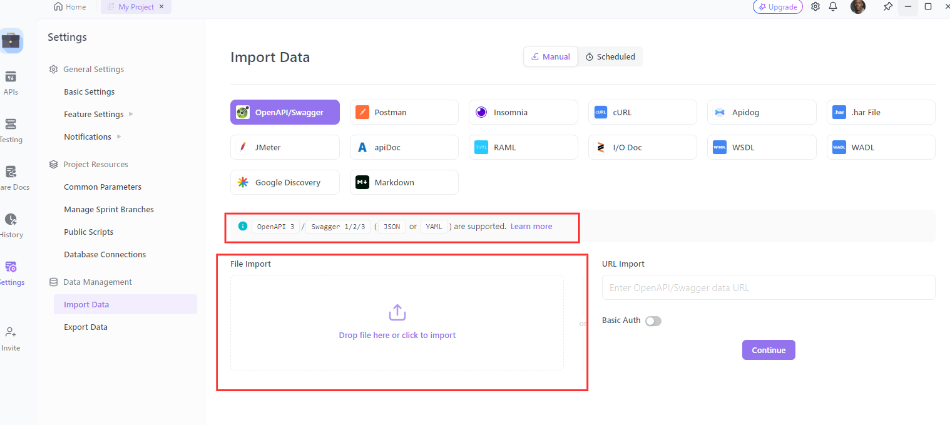
Task: Choose Google Discovery import format
Action: pyautogui.click(x=285, y=182)
